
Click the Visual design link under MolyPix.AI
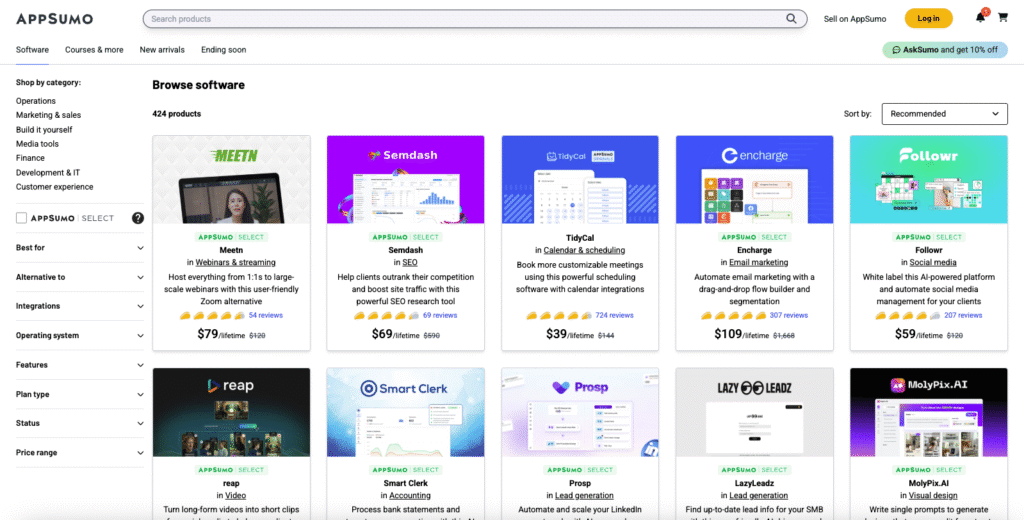click(933, 496)
